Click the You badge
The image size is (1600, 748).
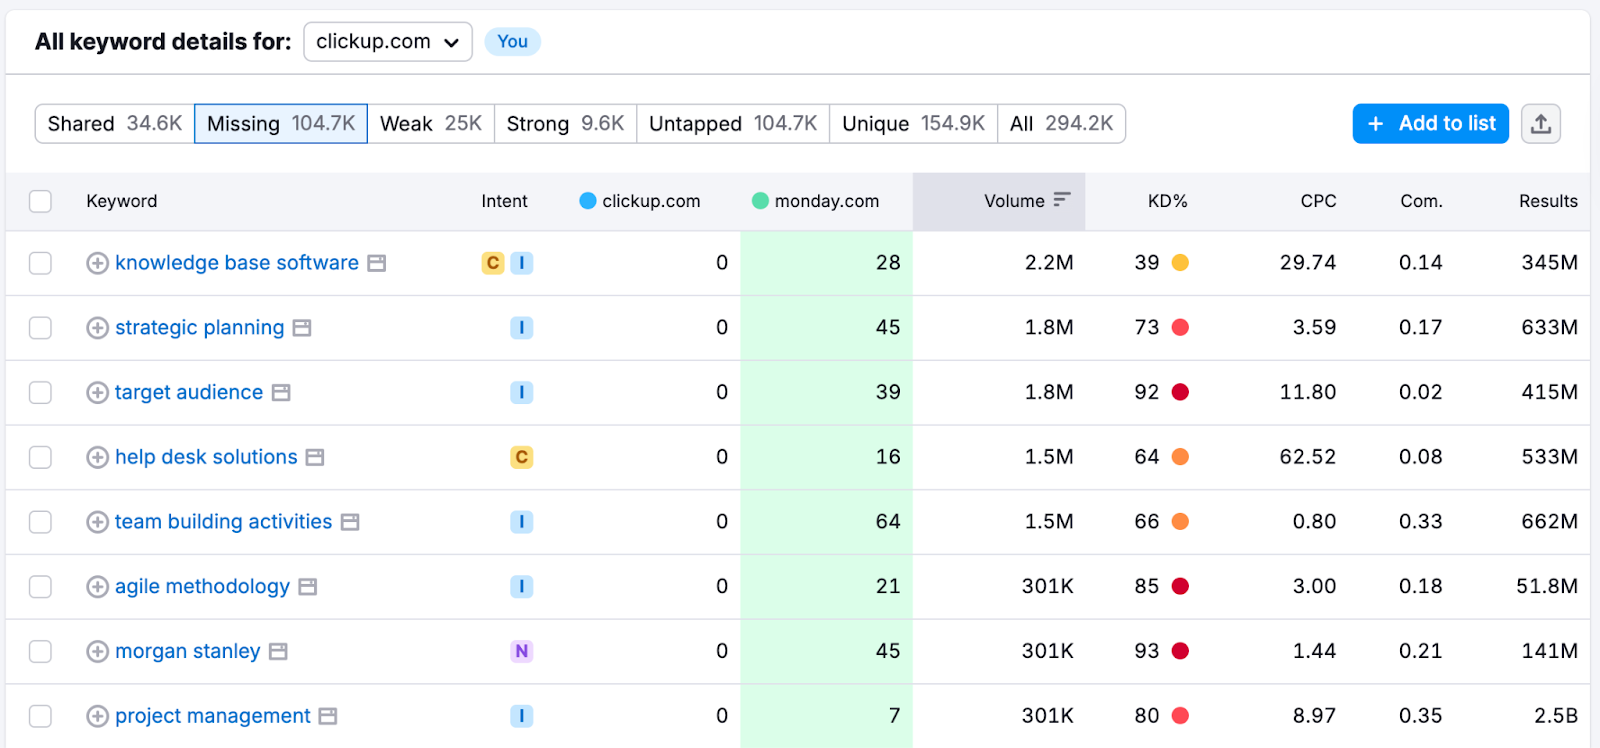pos(513,42)
